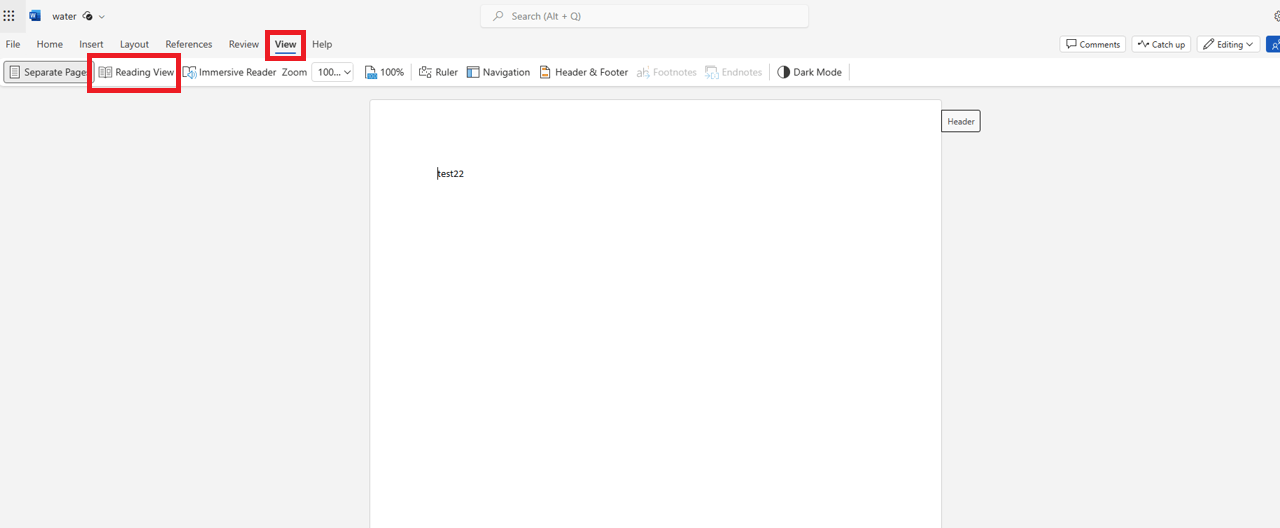This screenshot has width=1280, height=528.
Task: Switch to the Home tab
Action: pos(49,44)
